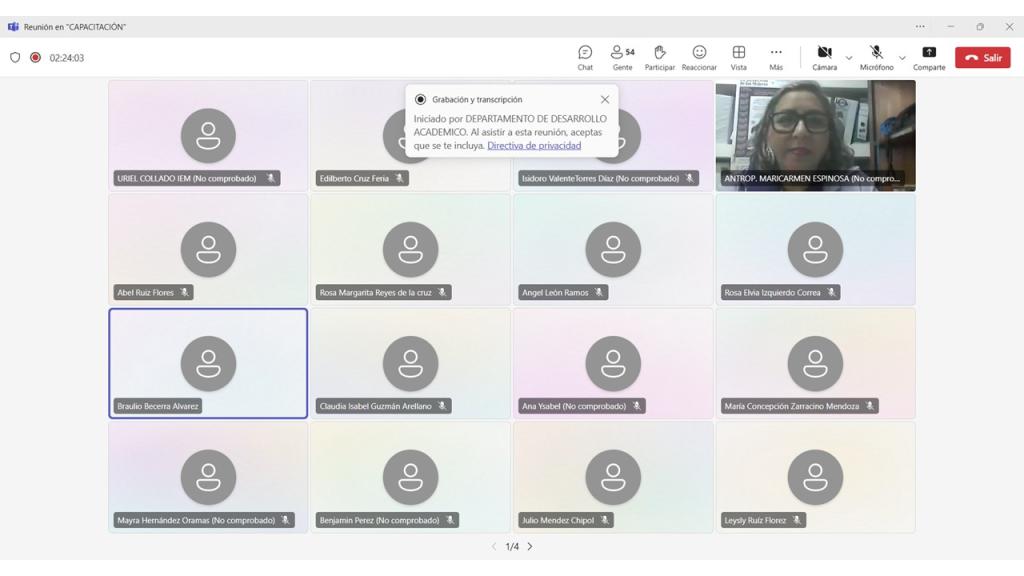Leave meeting with Salir button
This screenshot has width=1024, height=576.
pyautogui.click(x=982, y=58)
